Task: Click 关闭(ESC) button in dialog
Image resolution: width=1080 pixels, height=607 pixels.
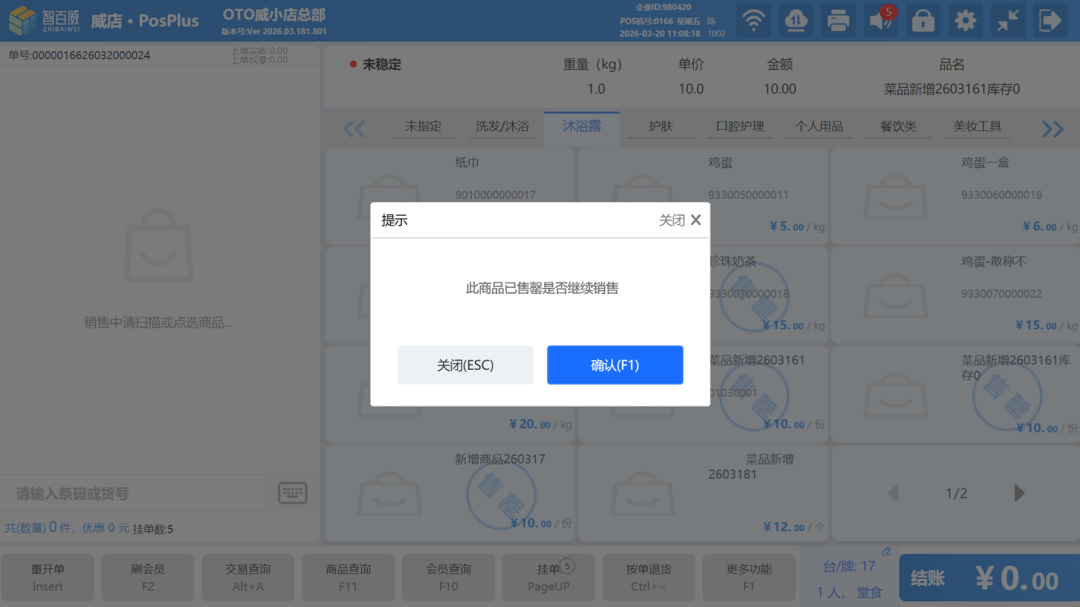Action: [x=465, y=365]
